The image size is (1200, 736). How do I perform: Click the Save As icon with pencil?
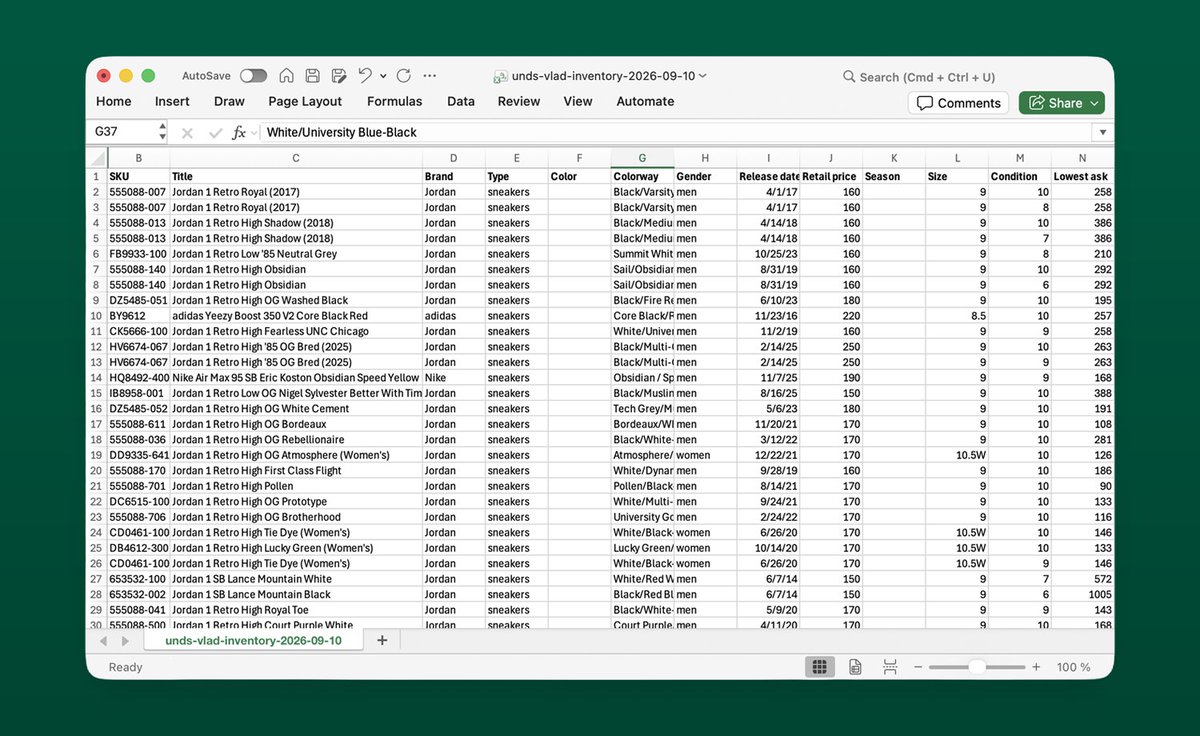pos(339,76)
